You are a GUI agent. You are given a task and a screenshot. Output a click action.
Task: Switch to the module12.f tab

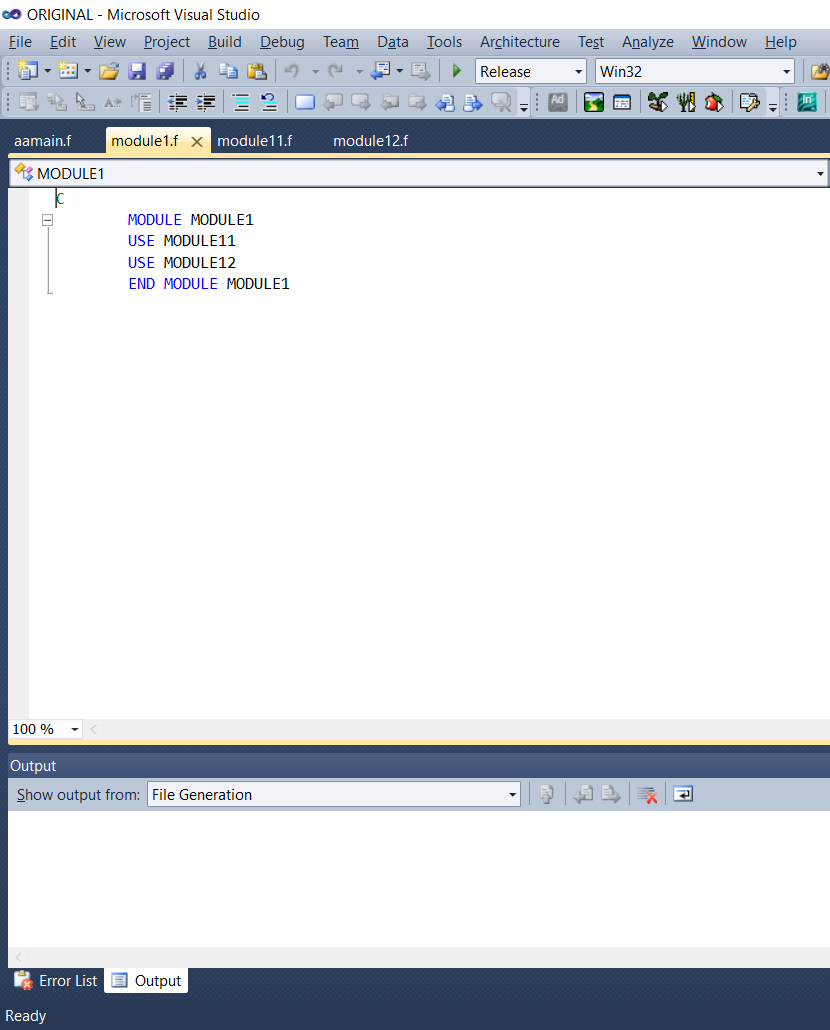(370, 140)
